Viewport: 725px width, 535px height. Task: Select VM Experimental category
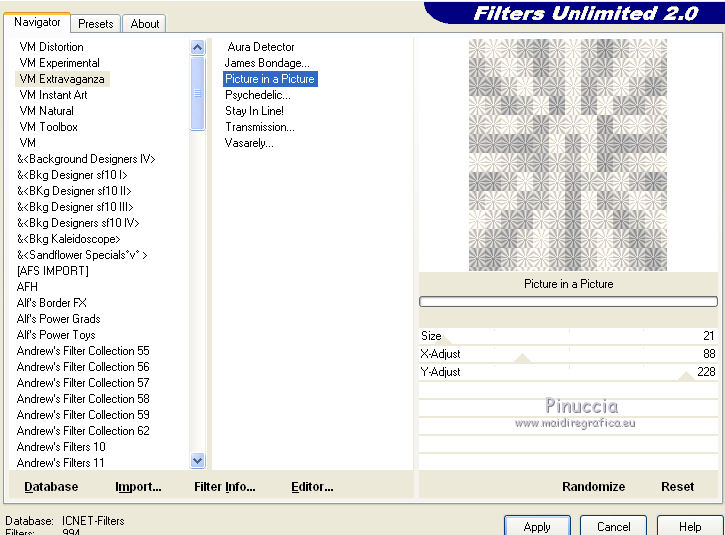click(x=59, y=63)
